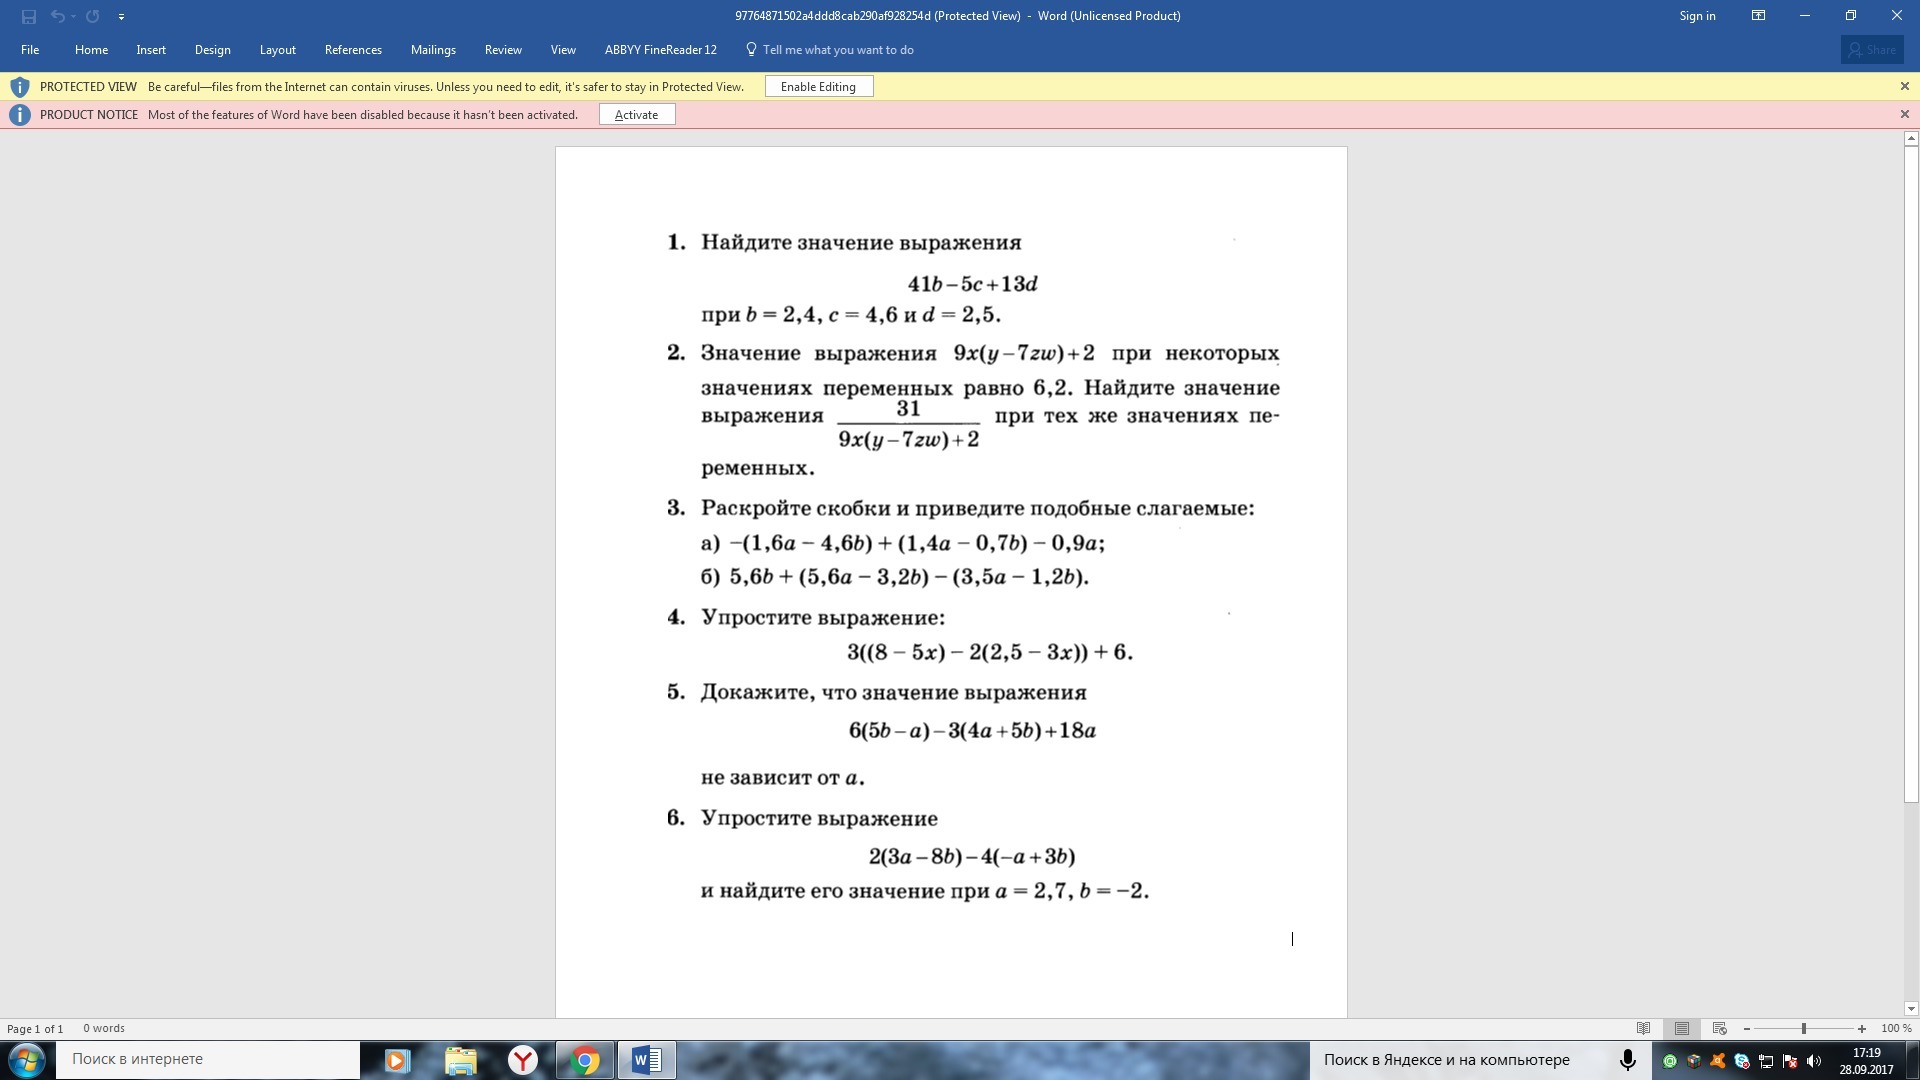The image size is (1920, 1080).
Task: Open Ribbon Display Options icon
Action: pos(1758,16)
